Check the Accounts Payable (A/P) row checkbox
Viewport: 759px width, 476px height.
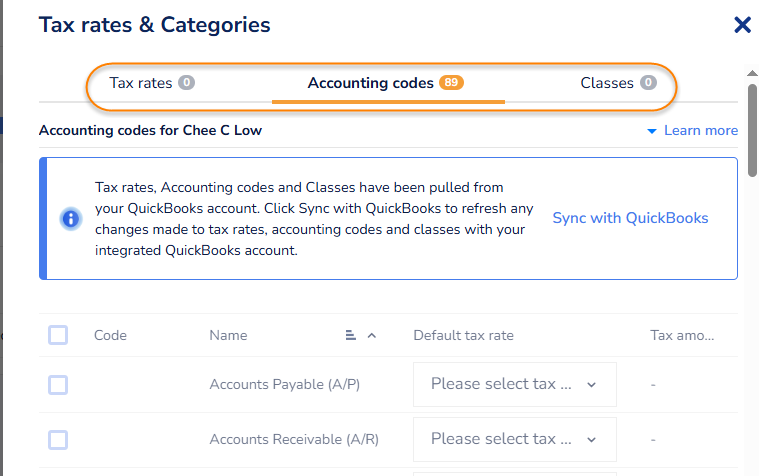[58, 385]
